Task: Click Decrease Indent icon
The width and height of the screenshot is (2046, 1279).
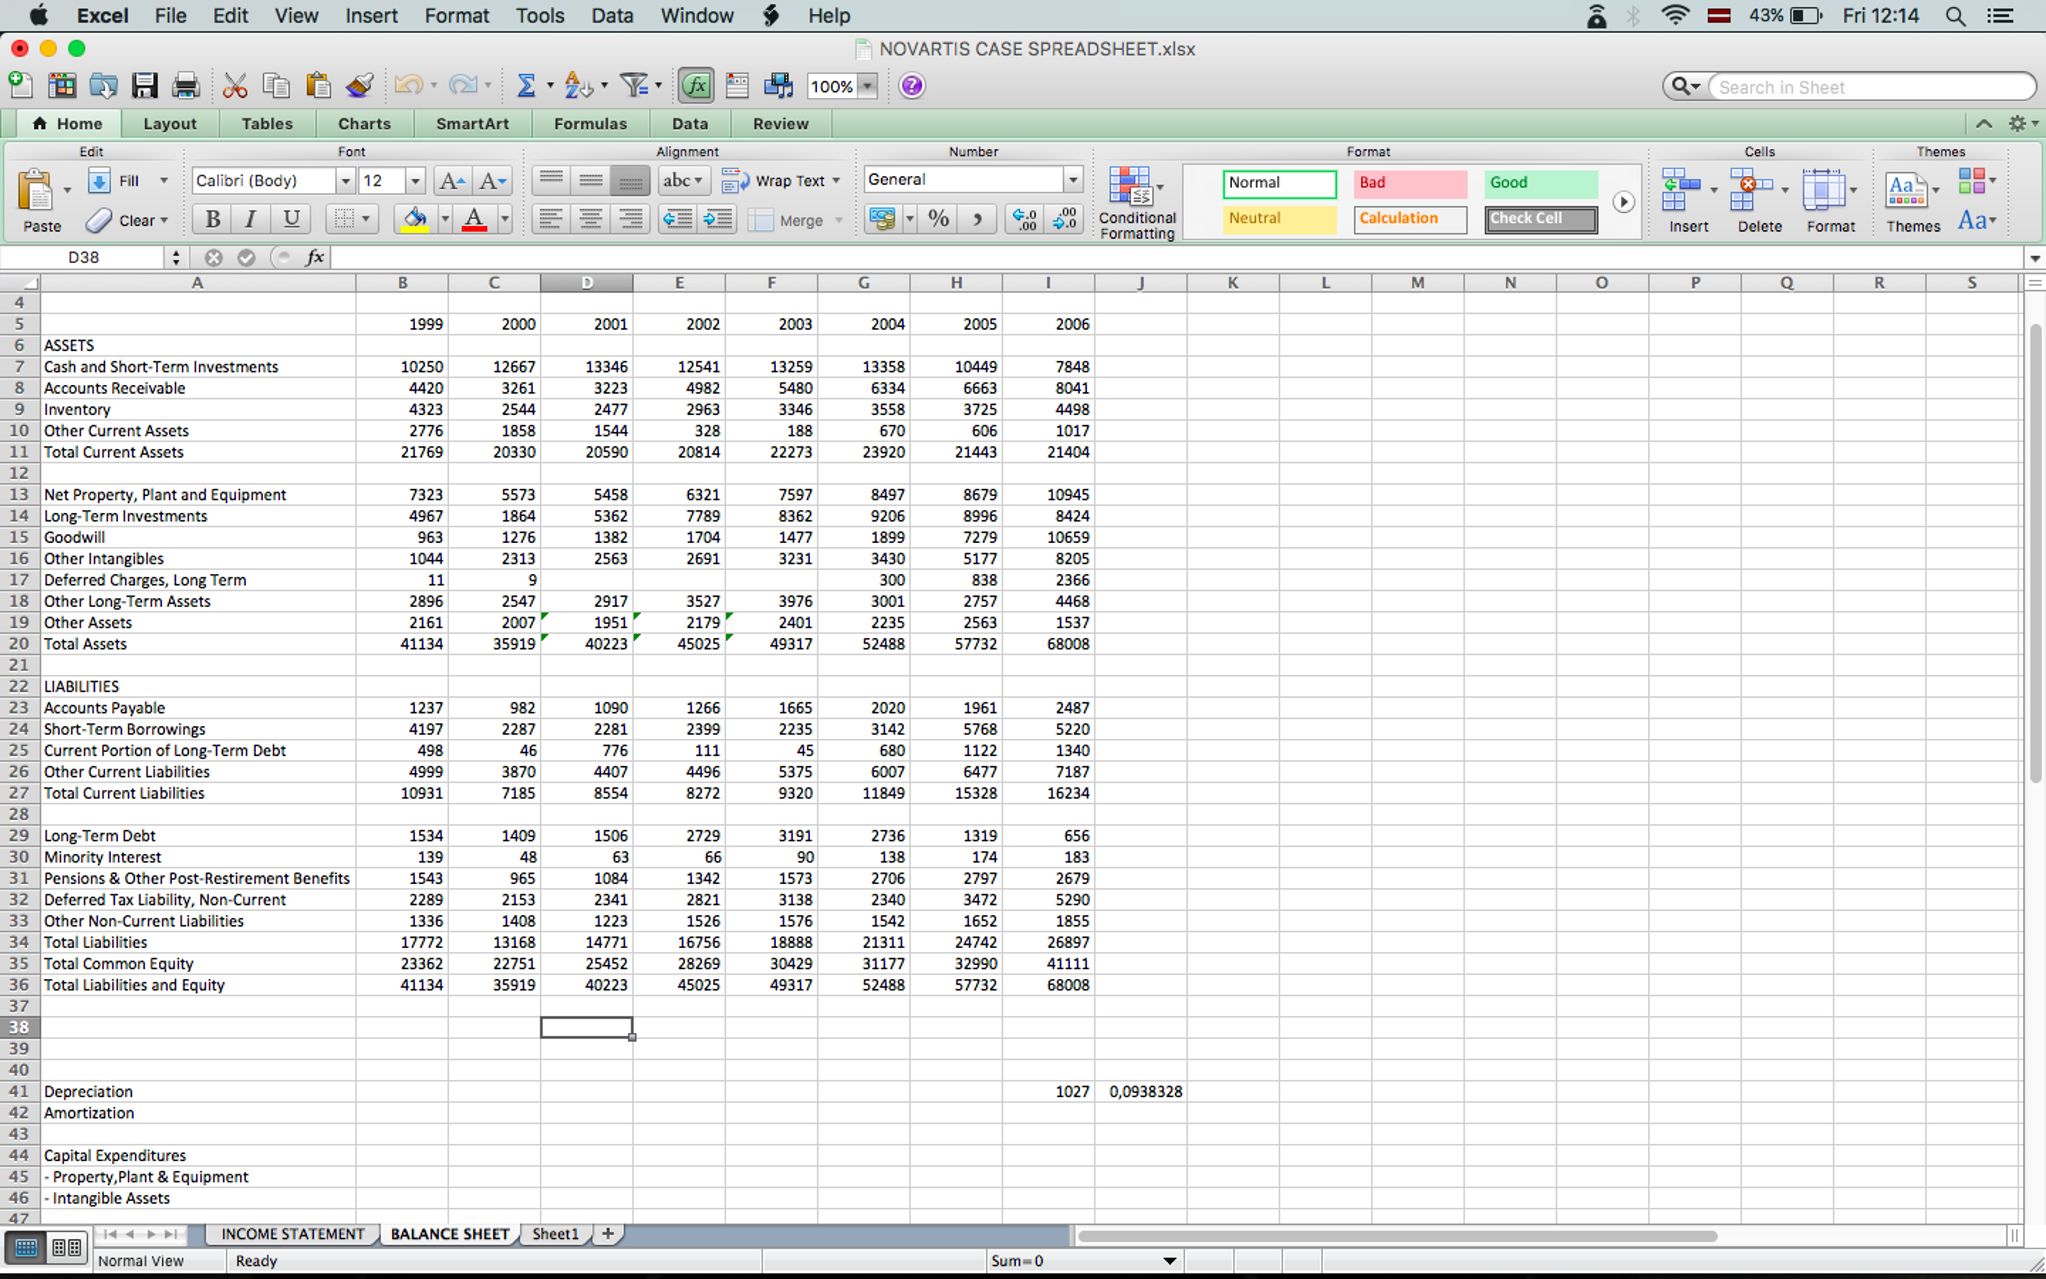Action: tap(677, 219)
